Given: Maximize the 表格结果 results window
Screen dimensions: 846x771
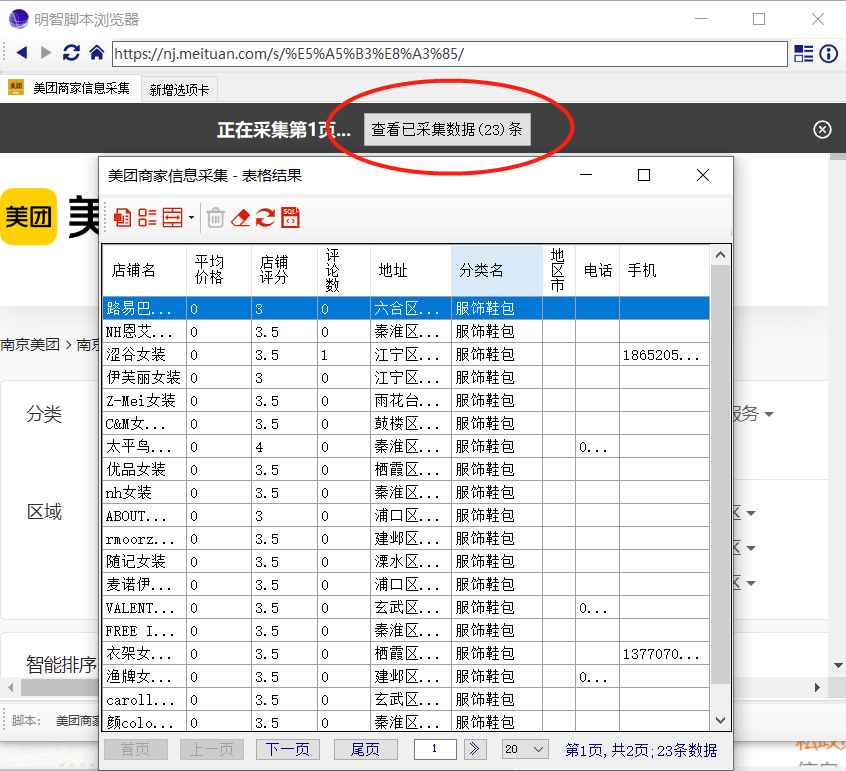Looking at the screenshot, I should click(644, 175).
